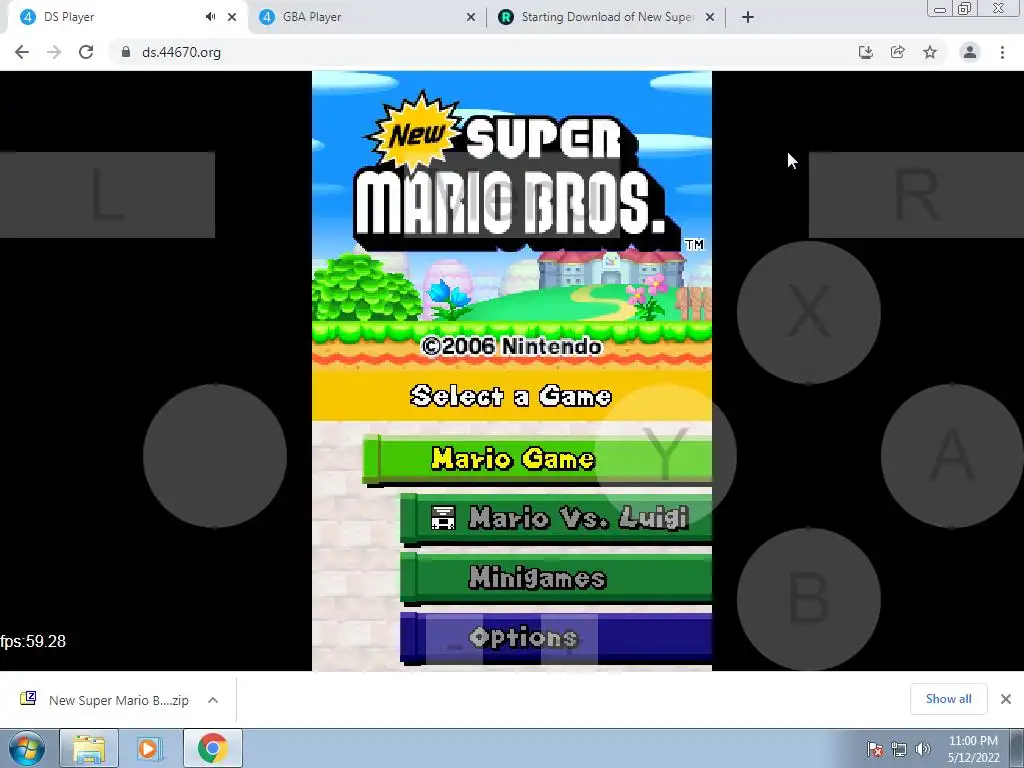Select Minigames in game menu
Screen dimensions: 1024x768
(556, 578)
